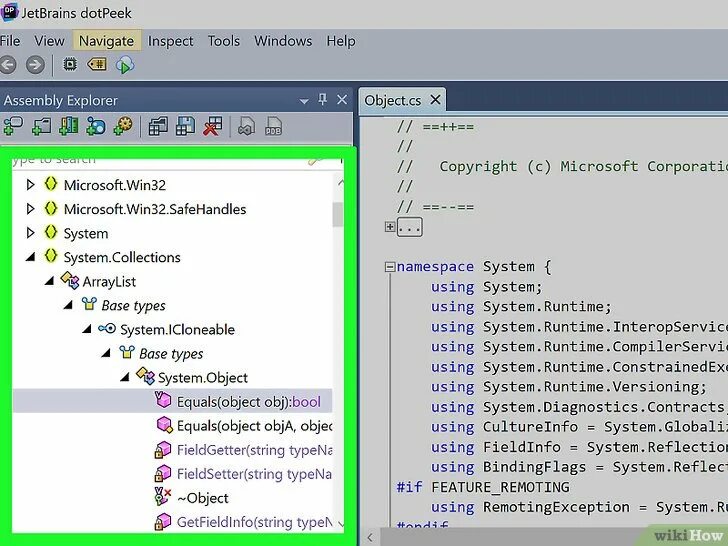
Task: Click the FEATURE_REMOTING text in code
Action: tap(500, 487)
